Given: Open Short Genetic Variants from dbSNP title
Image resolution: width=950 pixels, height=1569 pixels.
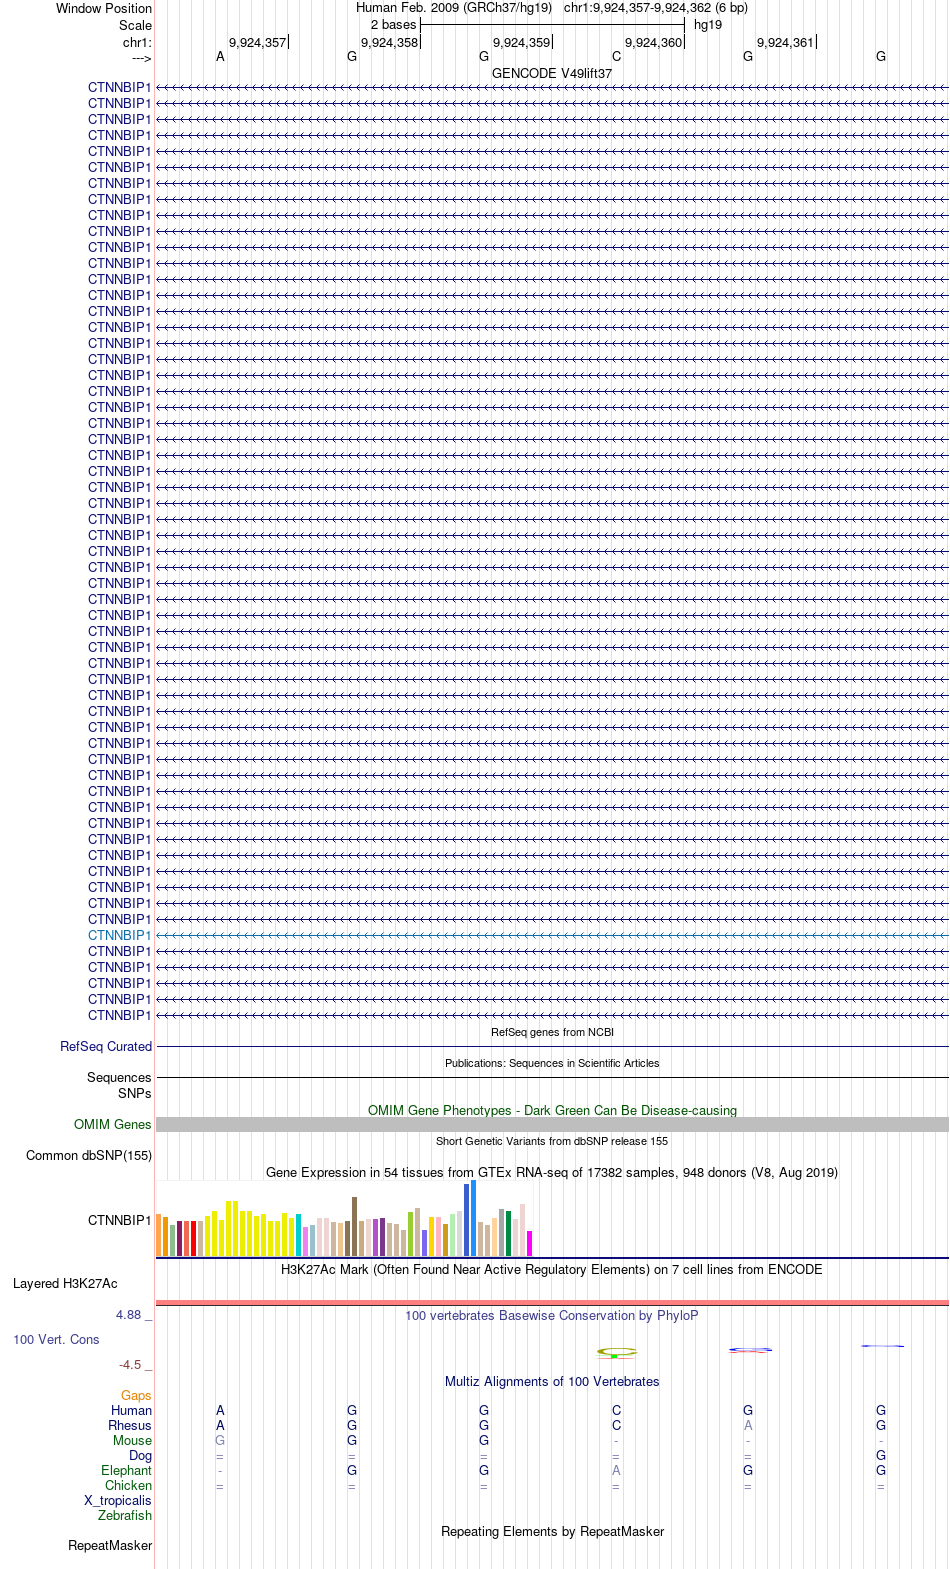Looking at the screenshot, I should coord(552,1141).
